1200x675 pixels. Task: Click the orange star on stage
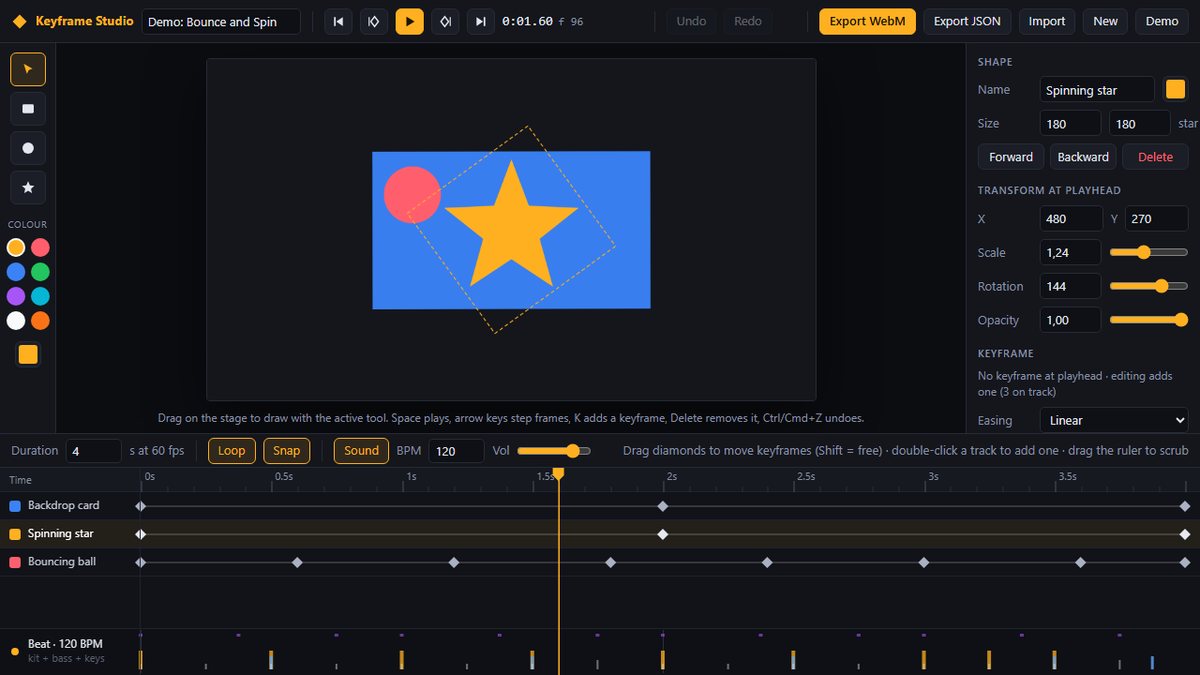tap(511, 228)
